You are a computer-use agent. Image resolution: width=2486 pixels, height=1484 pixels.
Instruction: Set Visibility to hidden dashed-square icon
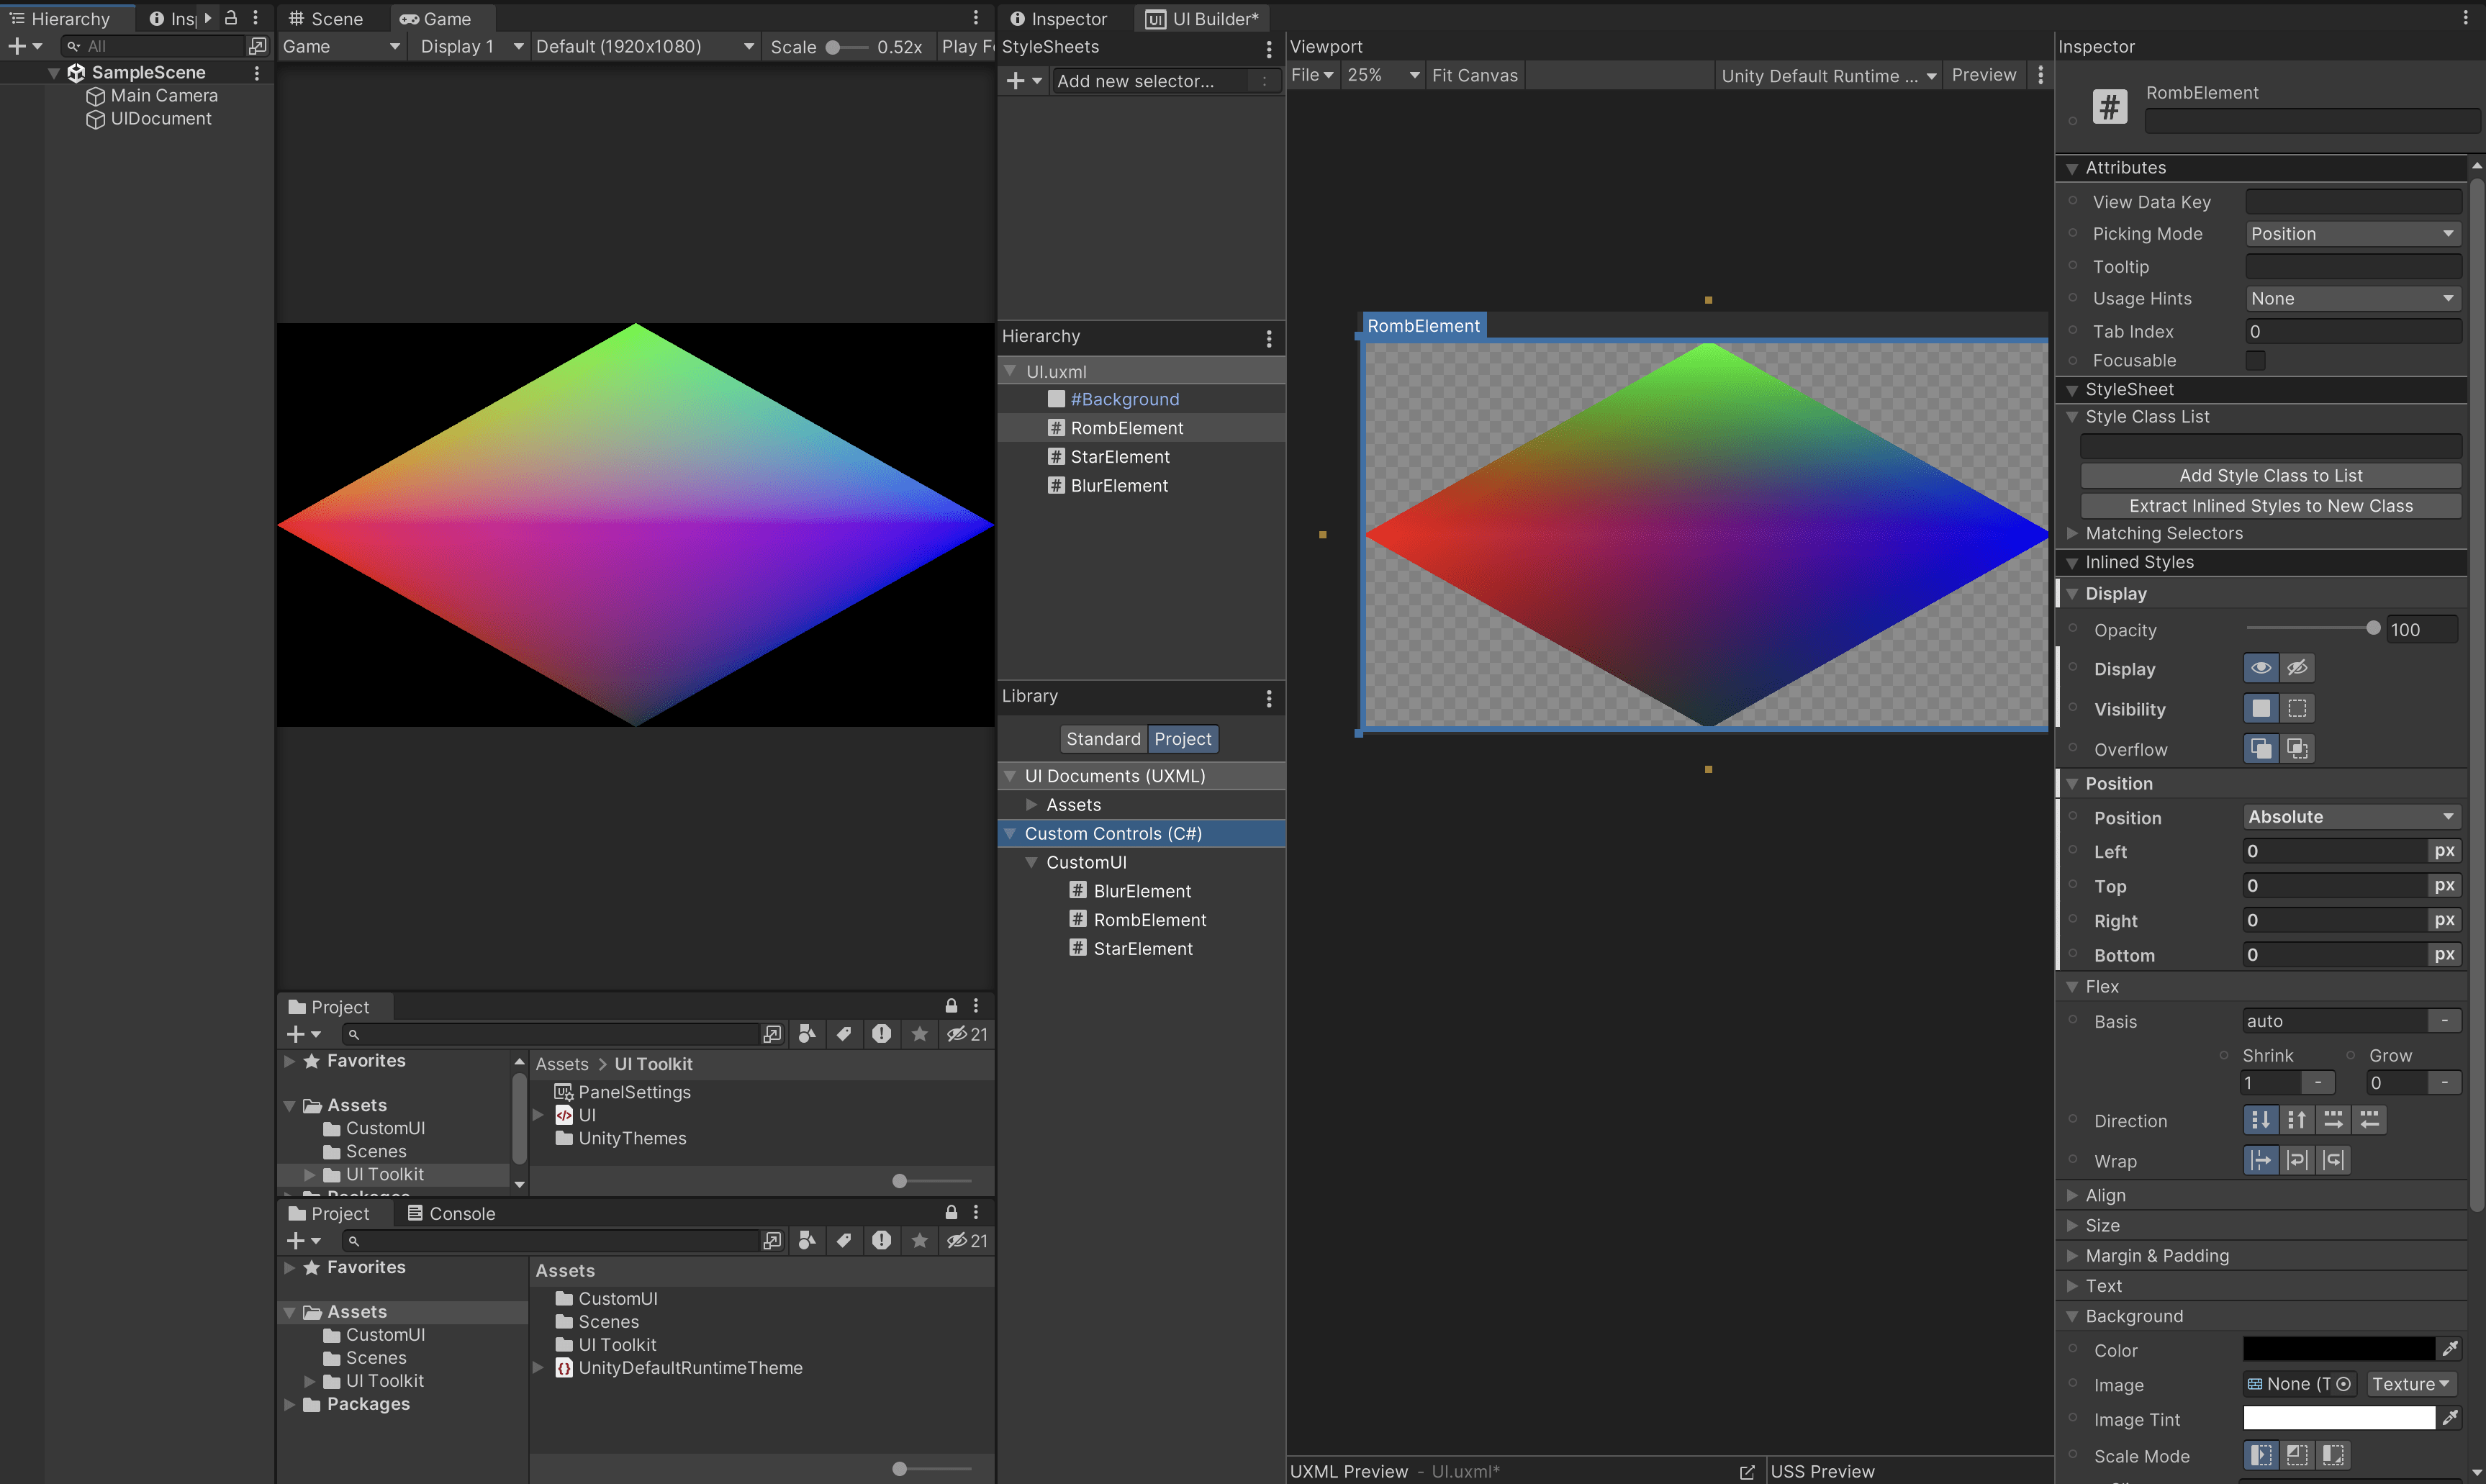click(2297, 708)
